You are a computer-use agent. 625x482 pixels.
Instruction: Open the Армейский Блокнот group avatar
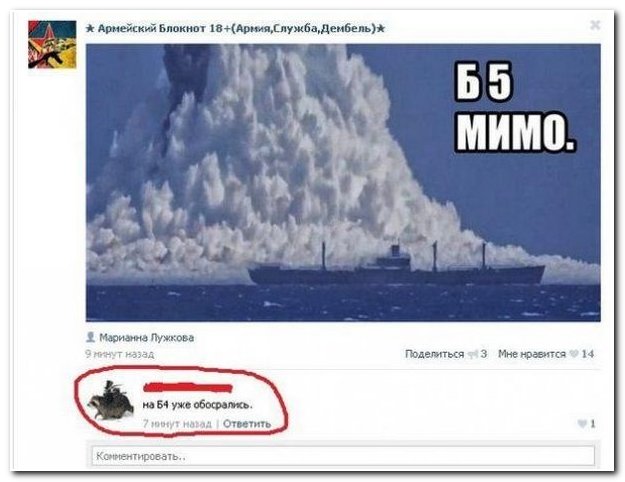click(52, 44)
